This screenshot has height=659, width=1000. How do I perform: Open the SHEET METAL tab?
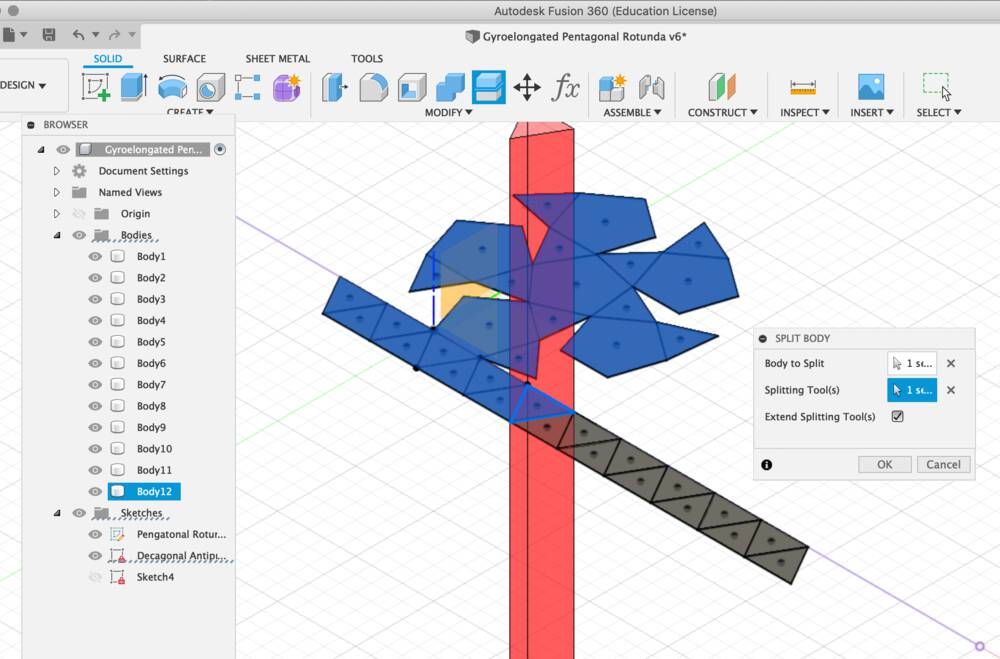pyautogui.click(x=278, y=58)
